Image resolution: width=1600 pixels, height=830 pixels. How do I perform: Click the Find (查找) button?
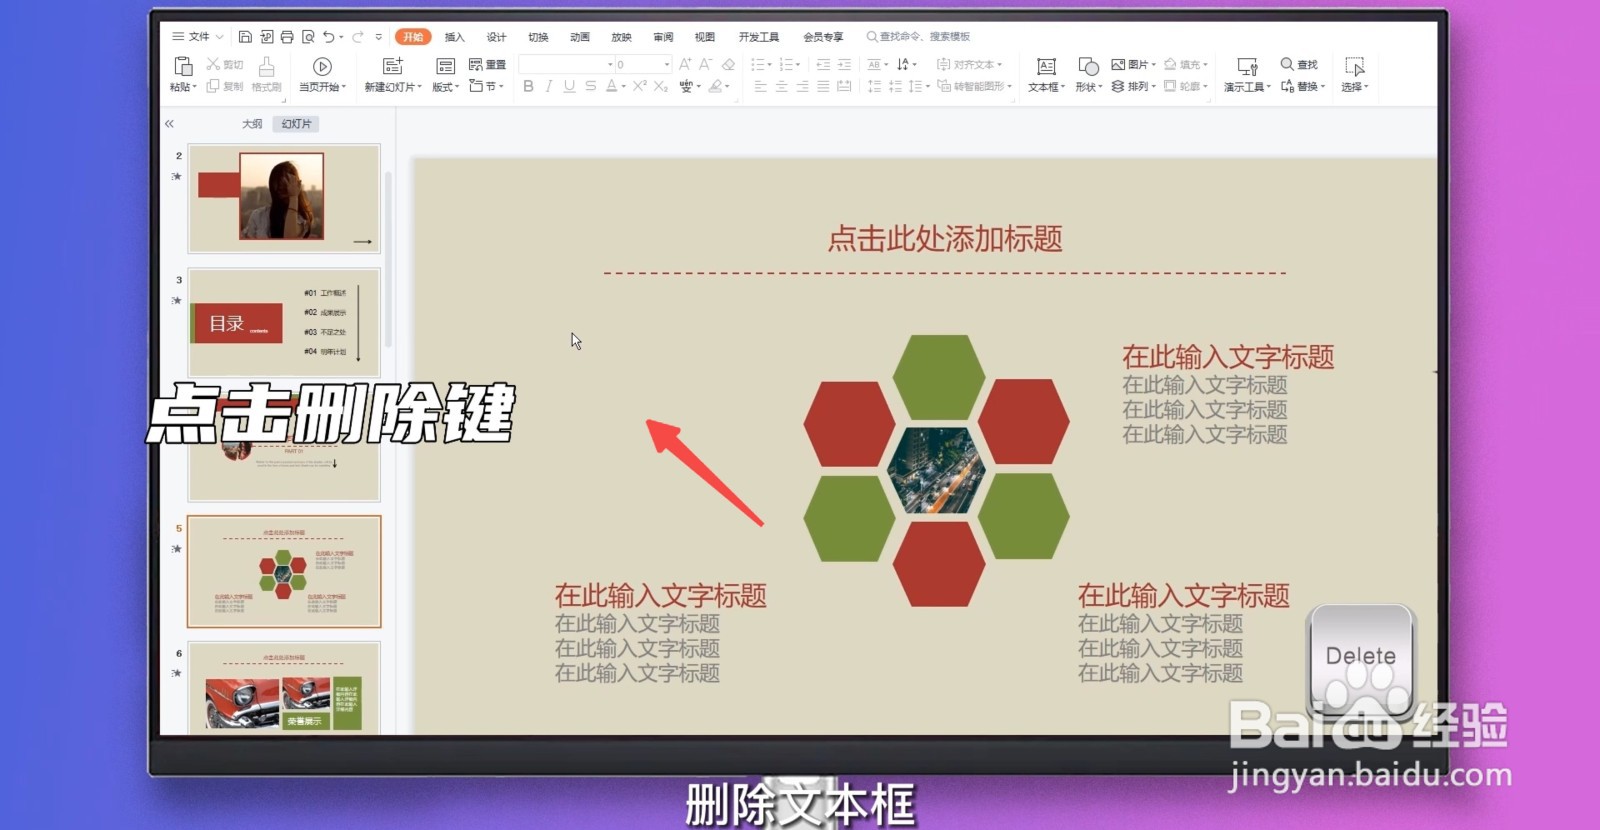click(1299, 64)
